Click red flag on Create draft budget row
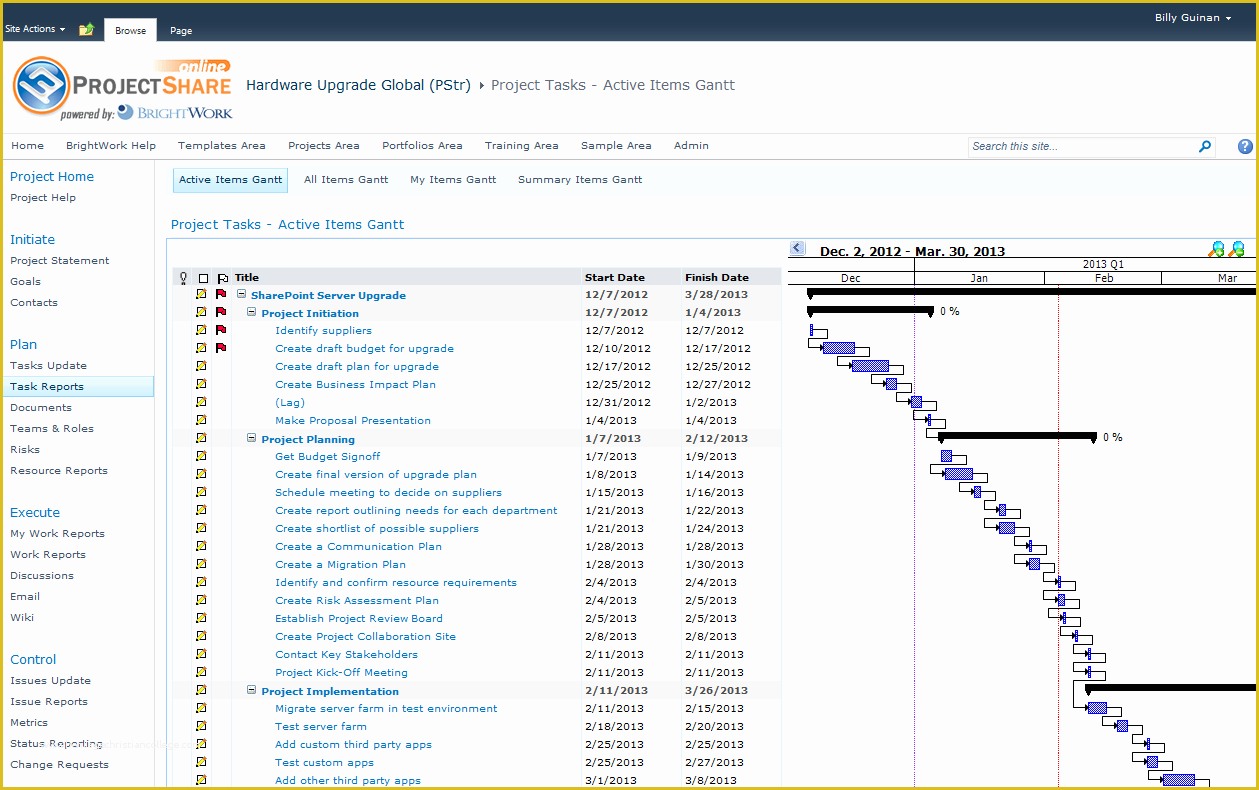Screen dimensions: 1259x790 (221, 348)
